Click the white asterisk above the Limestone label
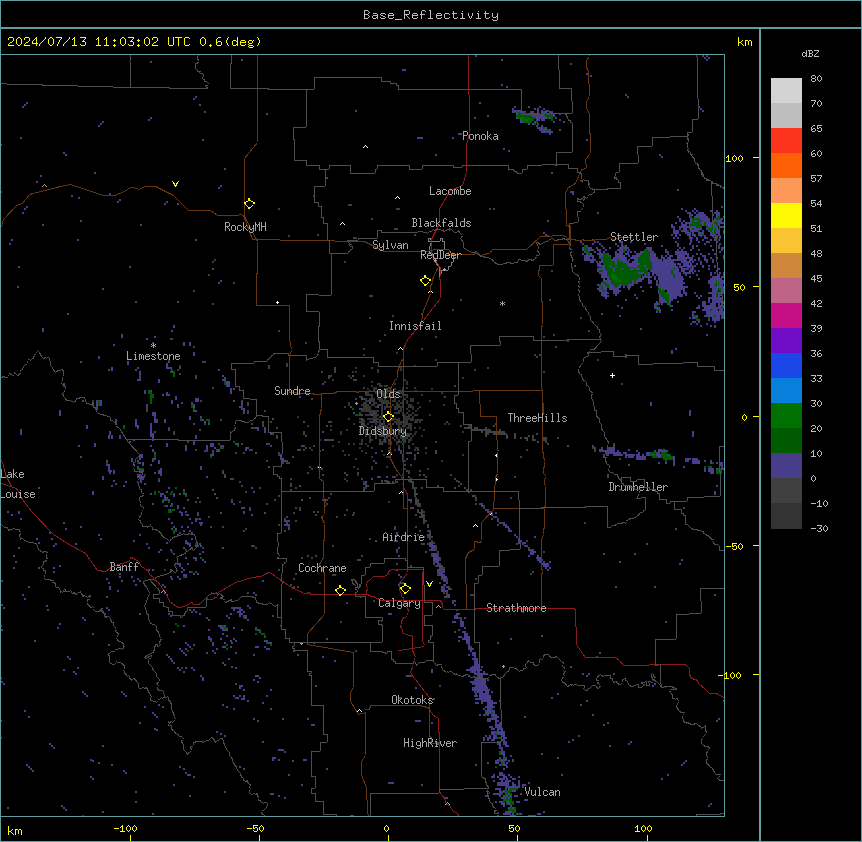Image resolution: width=862 pixels, height=842 pixels. pos(153,345)
